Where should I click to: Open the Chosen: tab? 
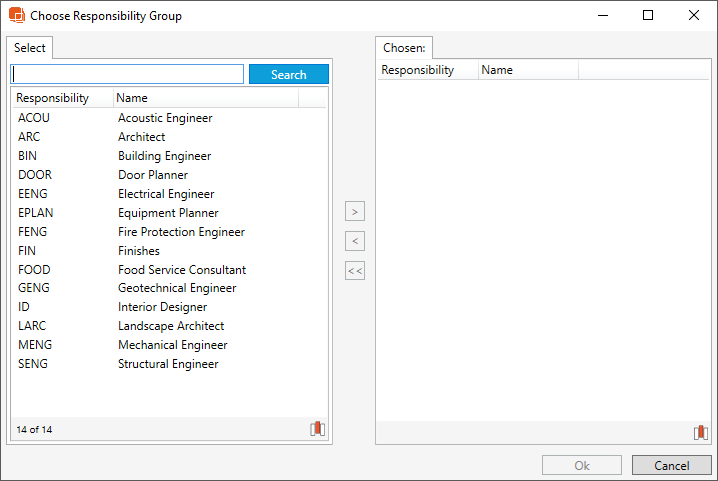[x=404, y=48]
